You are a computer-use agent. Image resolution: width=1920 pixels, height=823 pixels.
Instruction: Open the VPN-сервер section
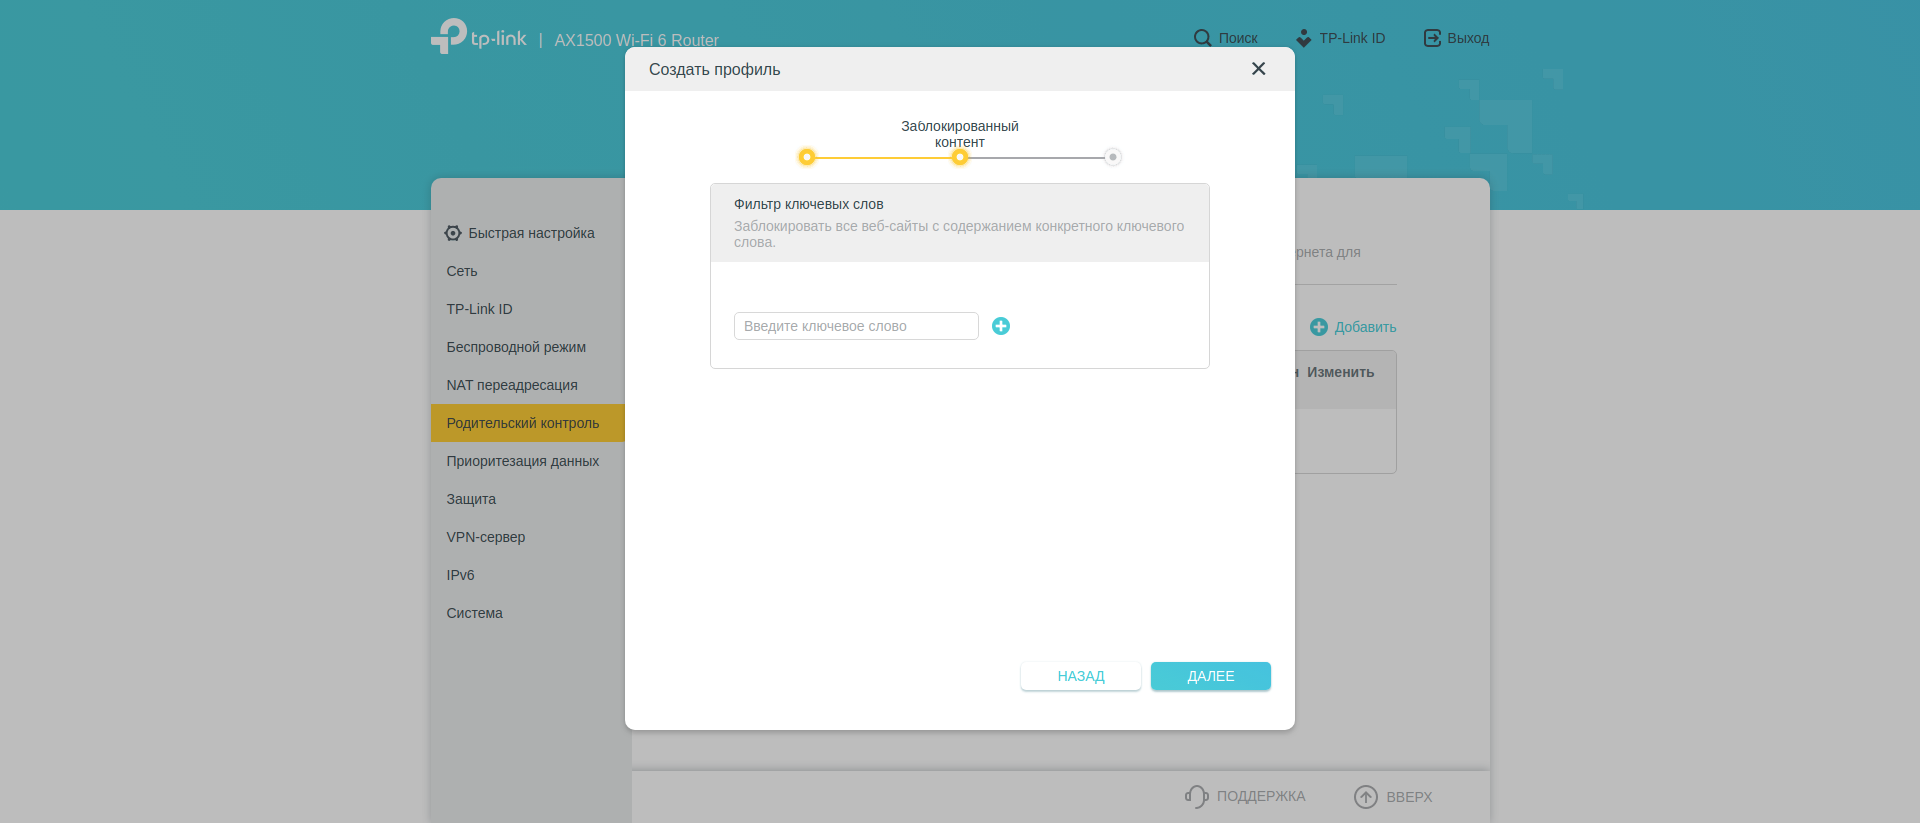486,537
